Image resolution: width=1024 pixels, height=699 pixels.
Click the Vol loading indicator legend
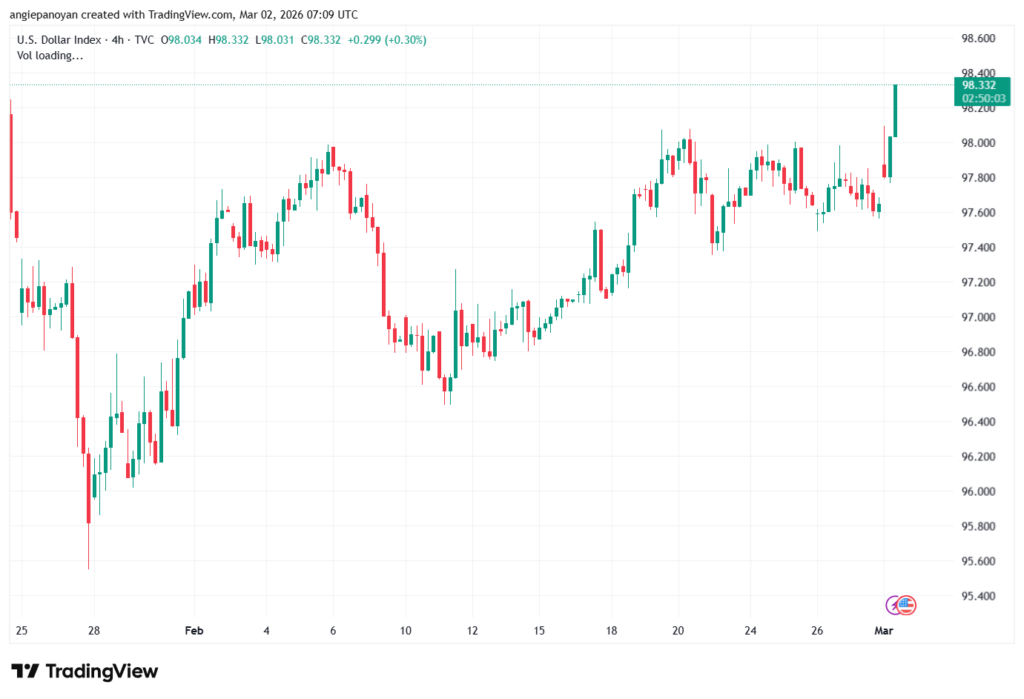pyautogui.click(x=50, y=55)
